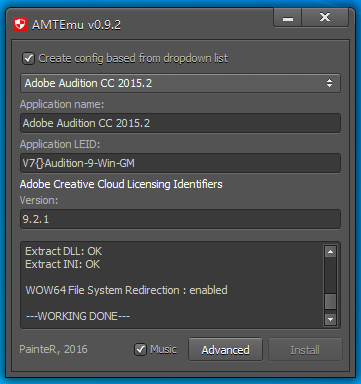Click the Advanced button

coord(225,350)
